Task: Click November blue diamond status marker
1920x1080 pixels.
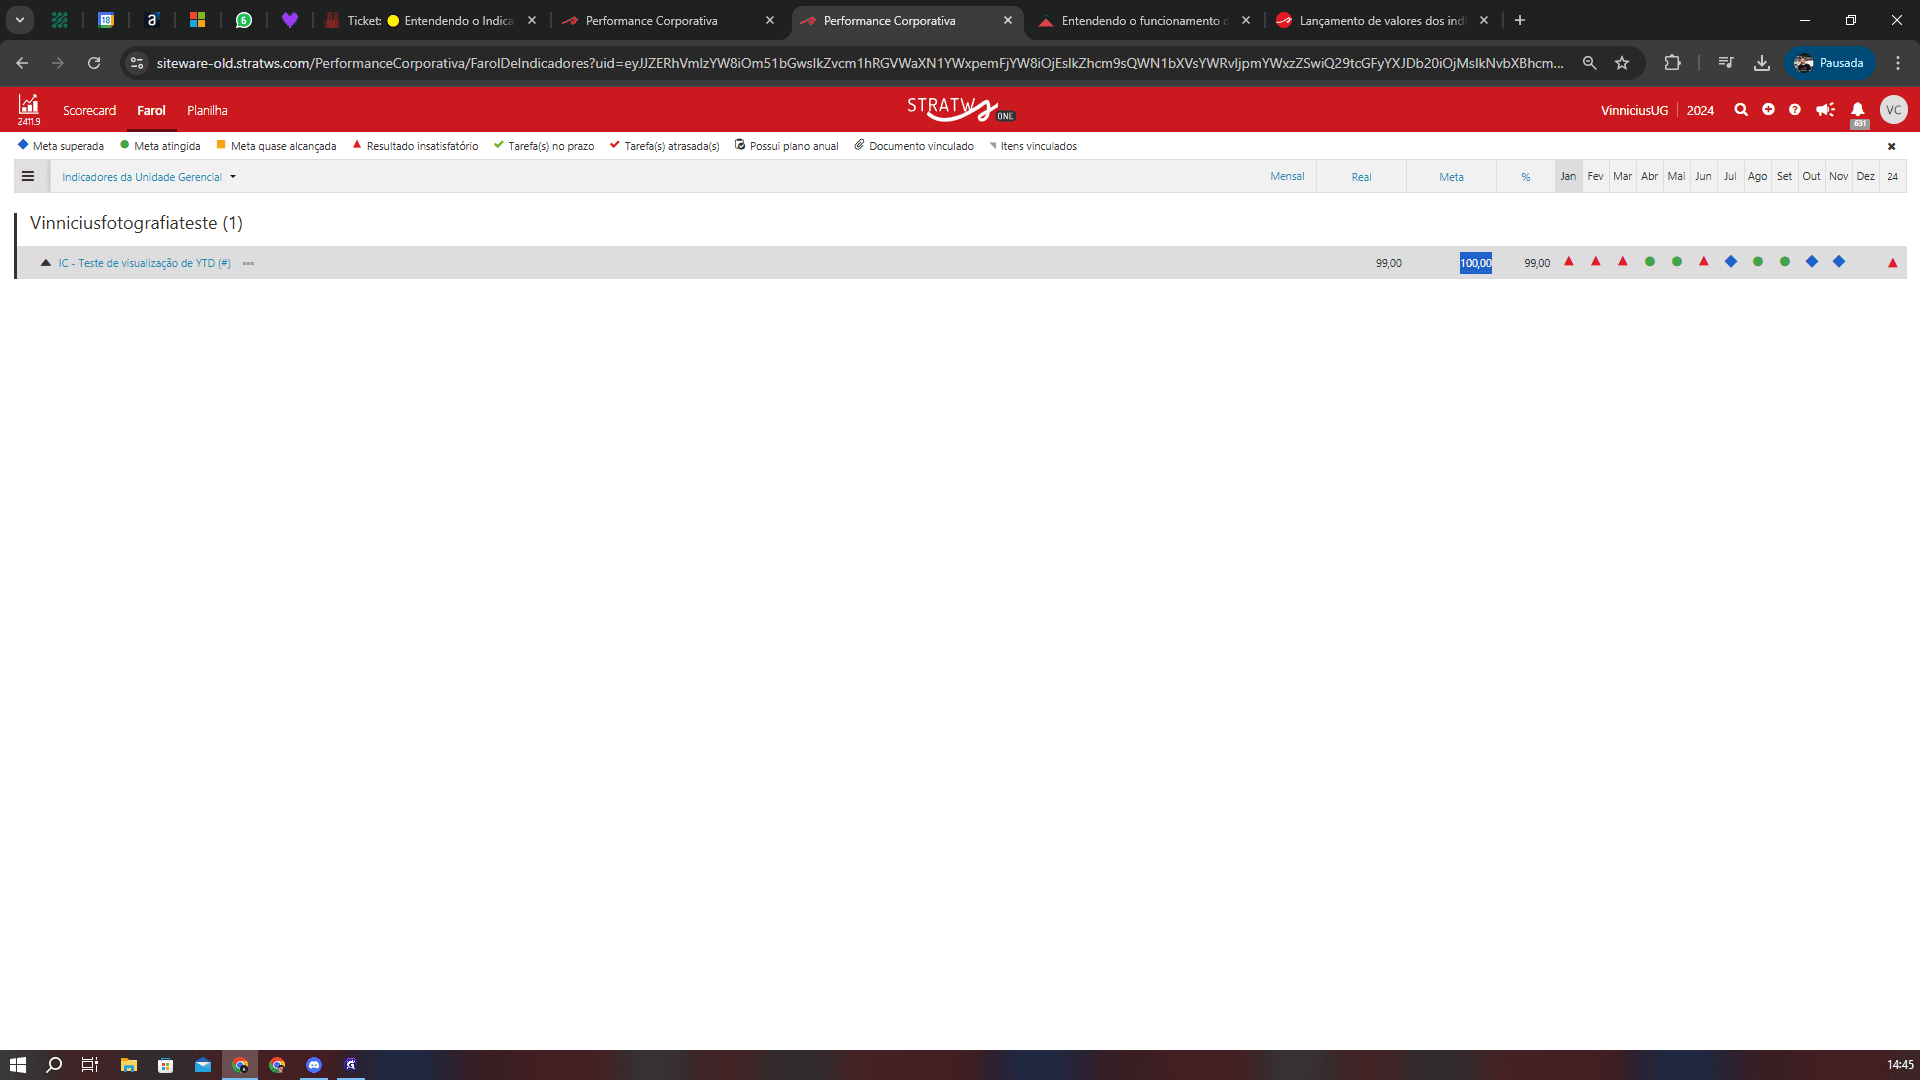Action: point(1839,262)
